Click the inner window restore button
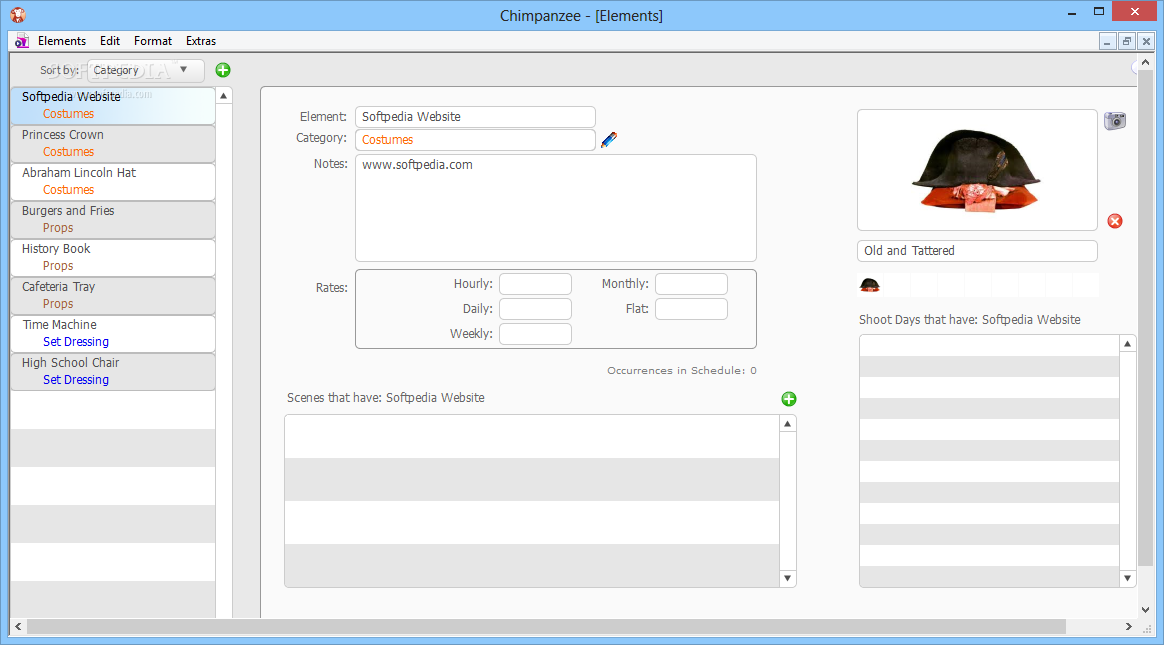 1126,42
